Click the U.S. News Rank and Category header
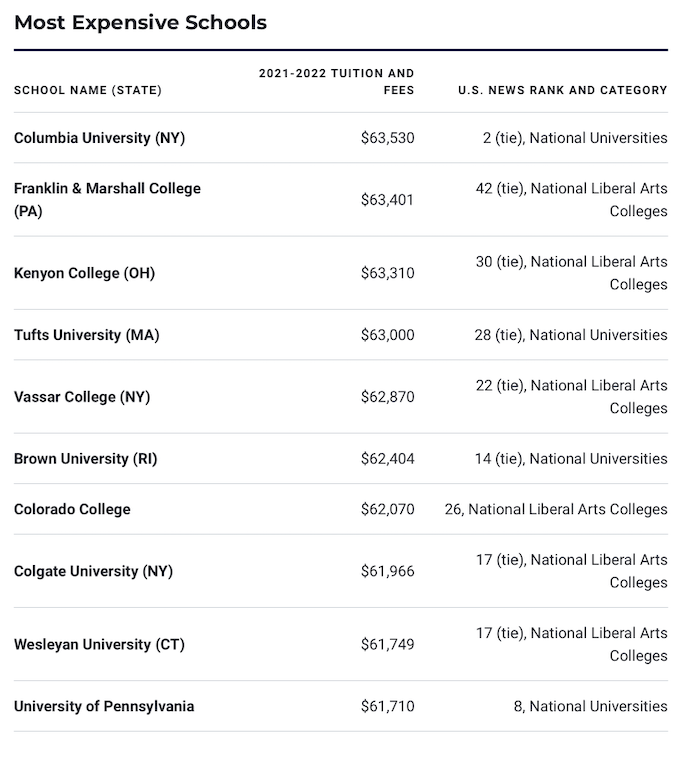Image resolution: width=686 pixels, height=760 pixels. click(563, 90)
